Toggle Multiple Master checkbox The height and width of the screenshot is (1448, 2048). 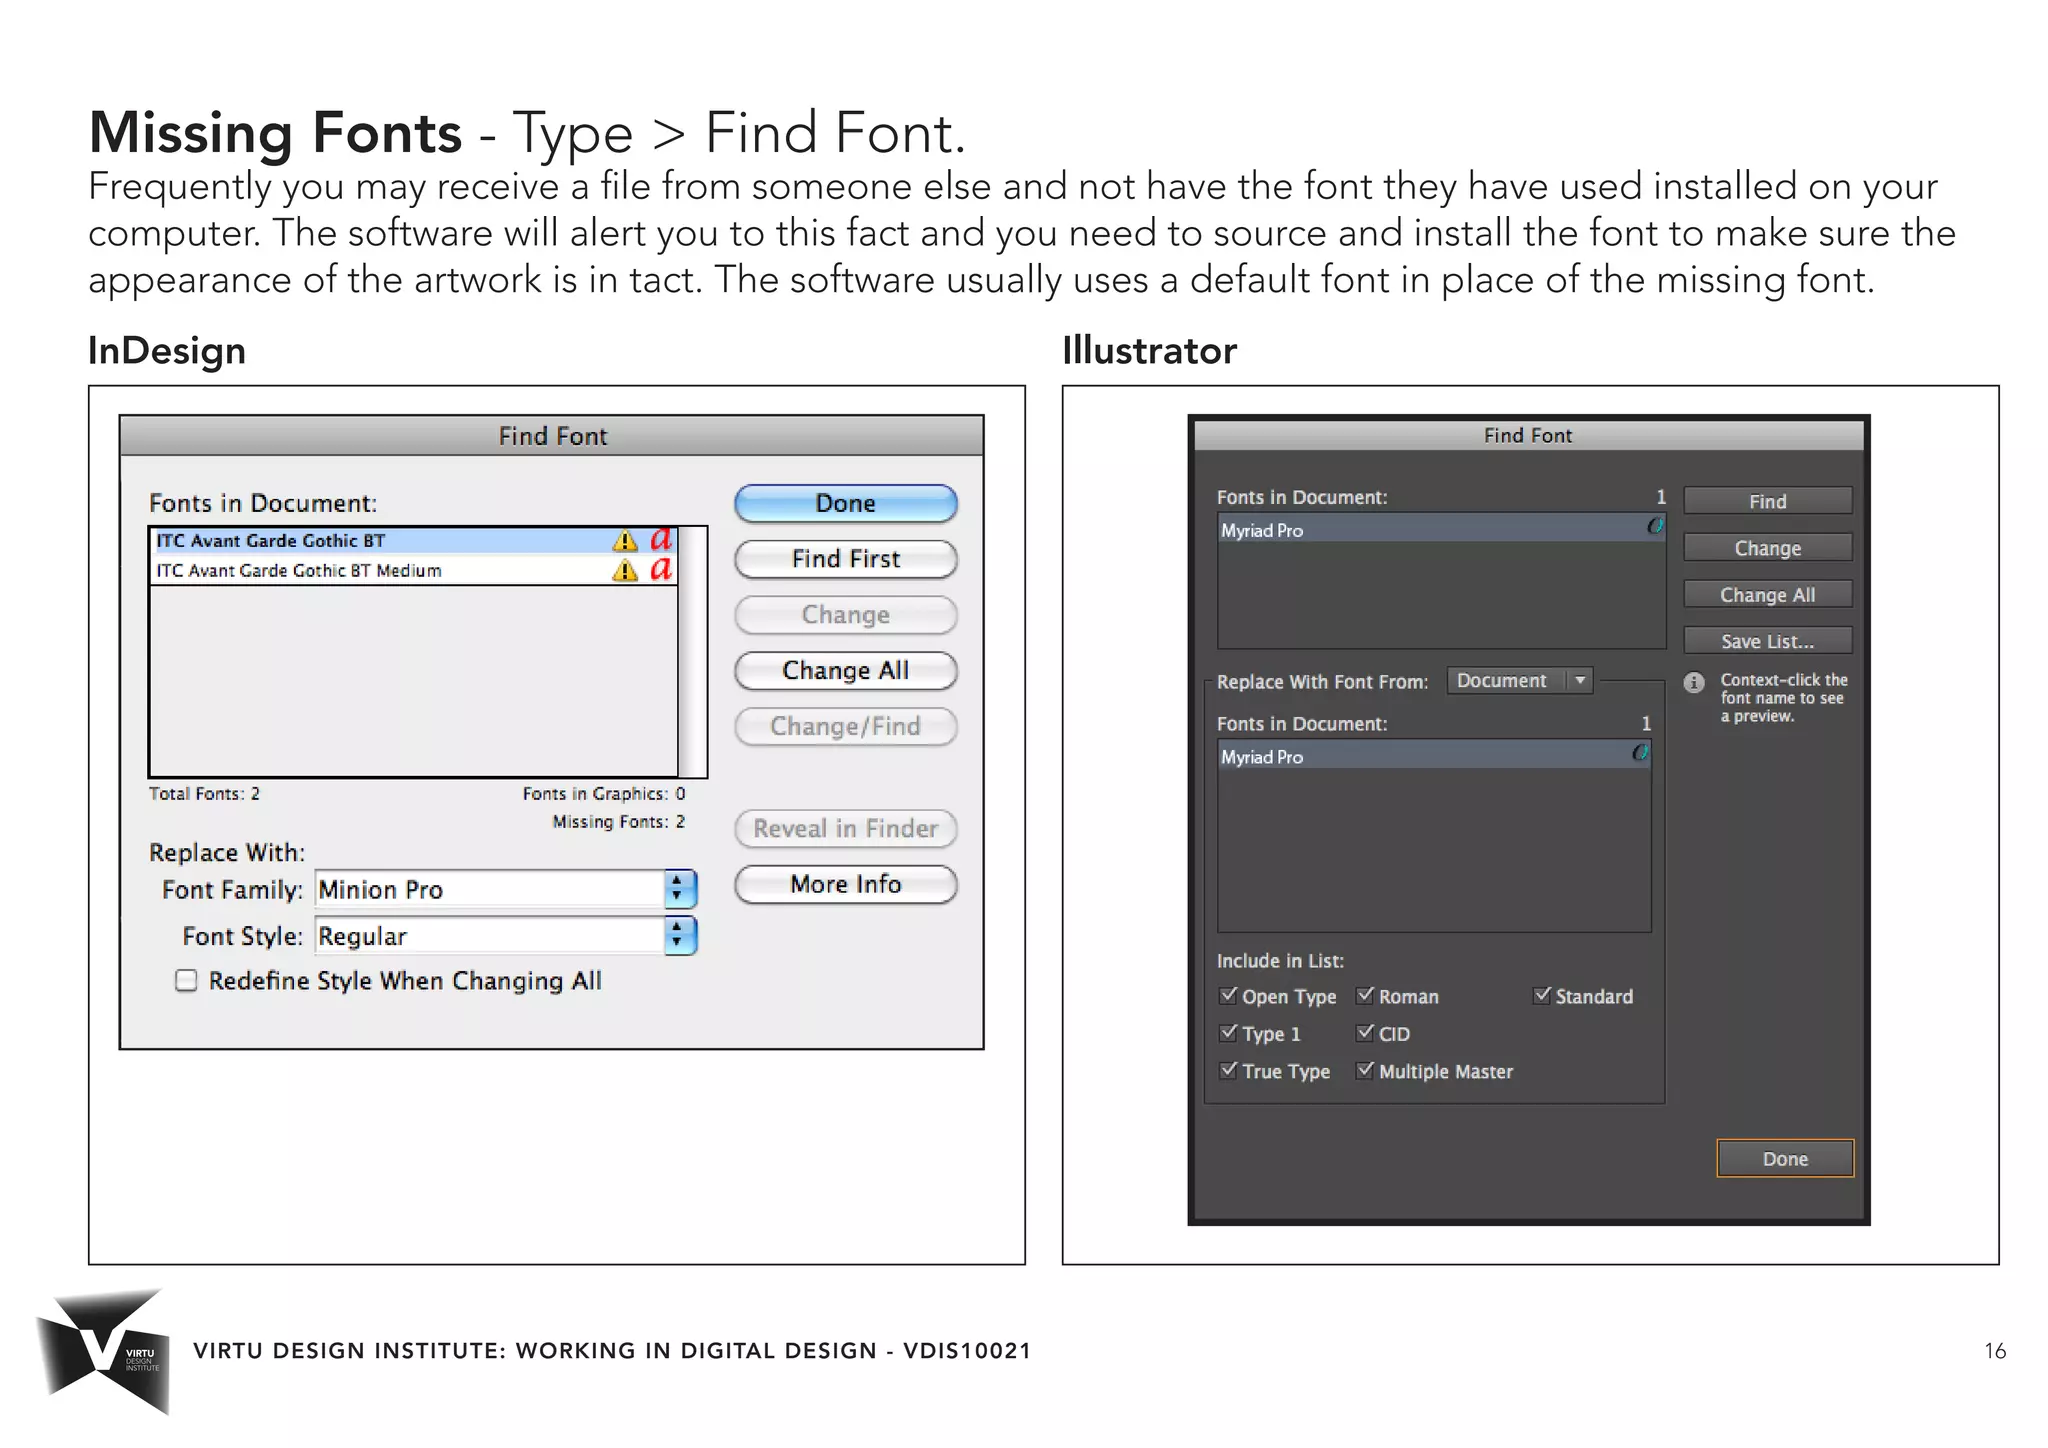[x=1365, y=1071]
